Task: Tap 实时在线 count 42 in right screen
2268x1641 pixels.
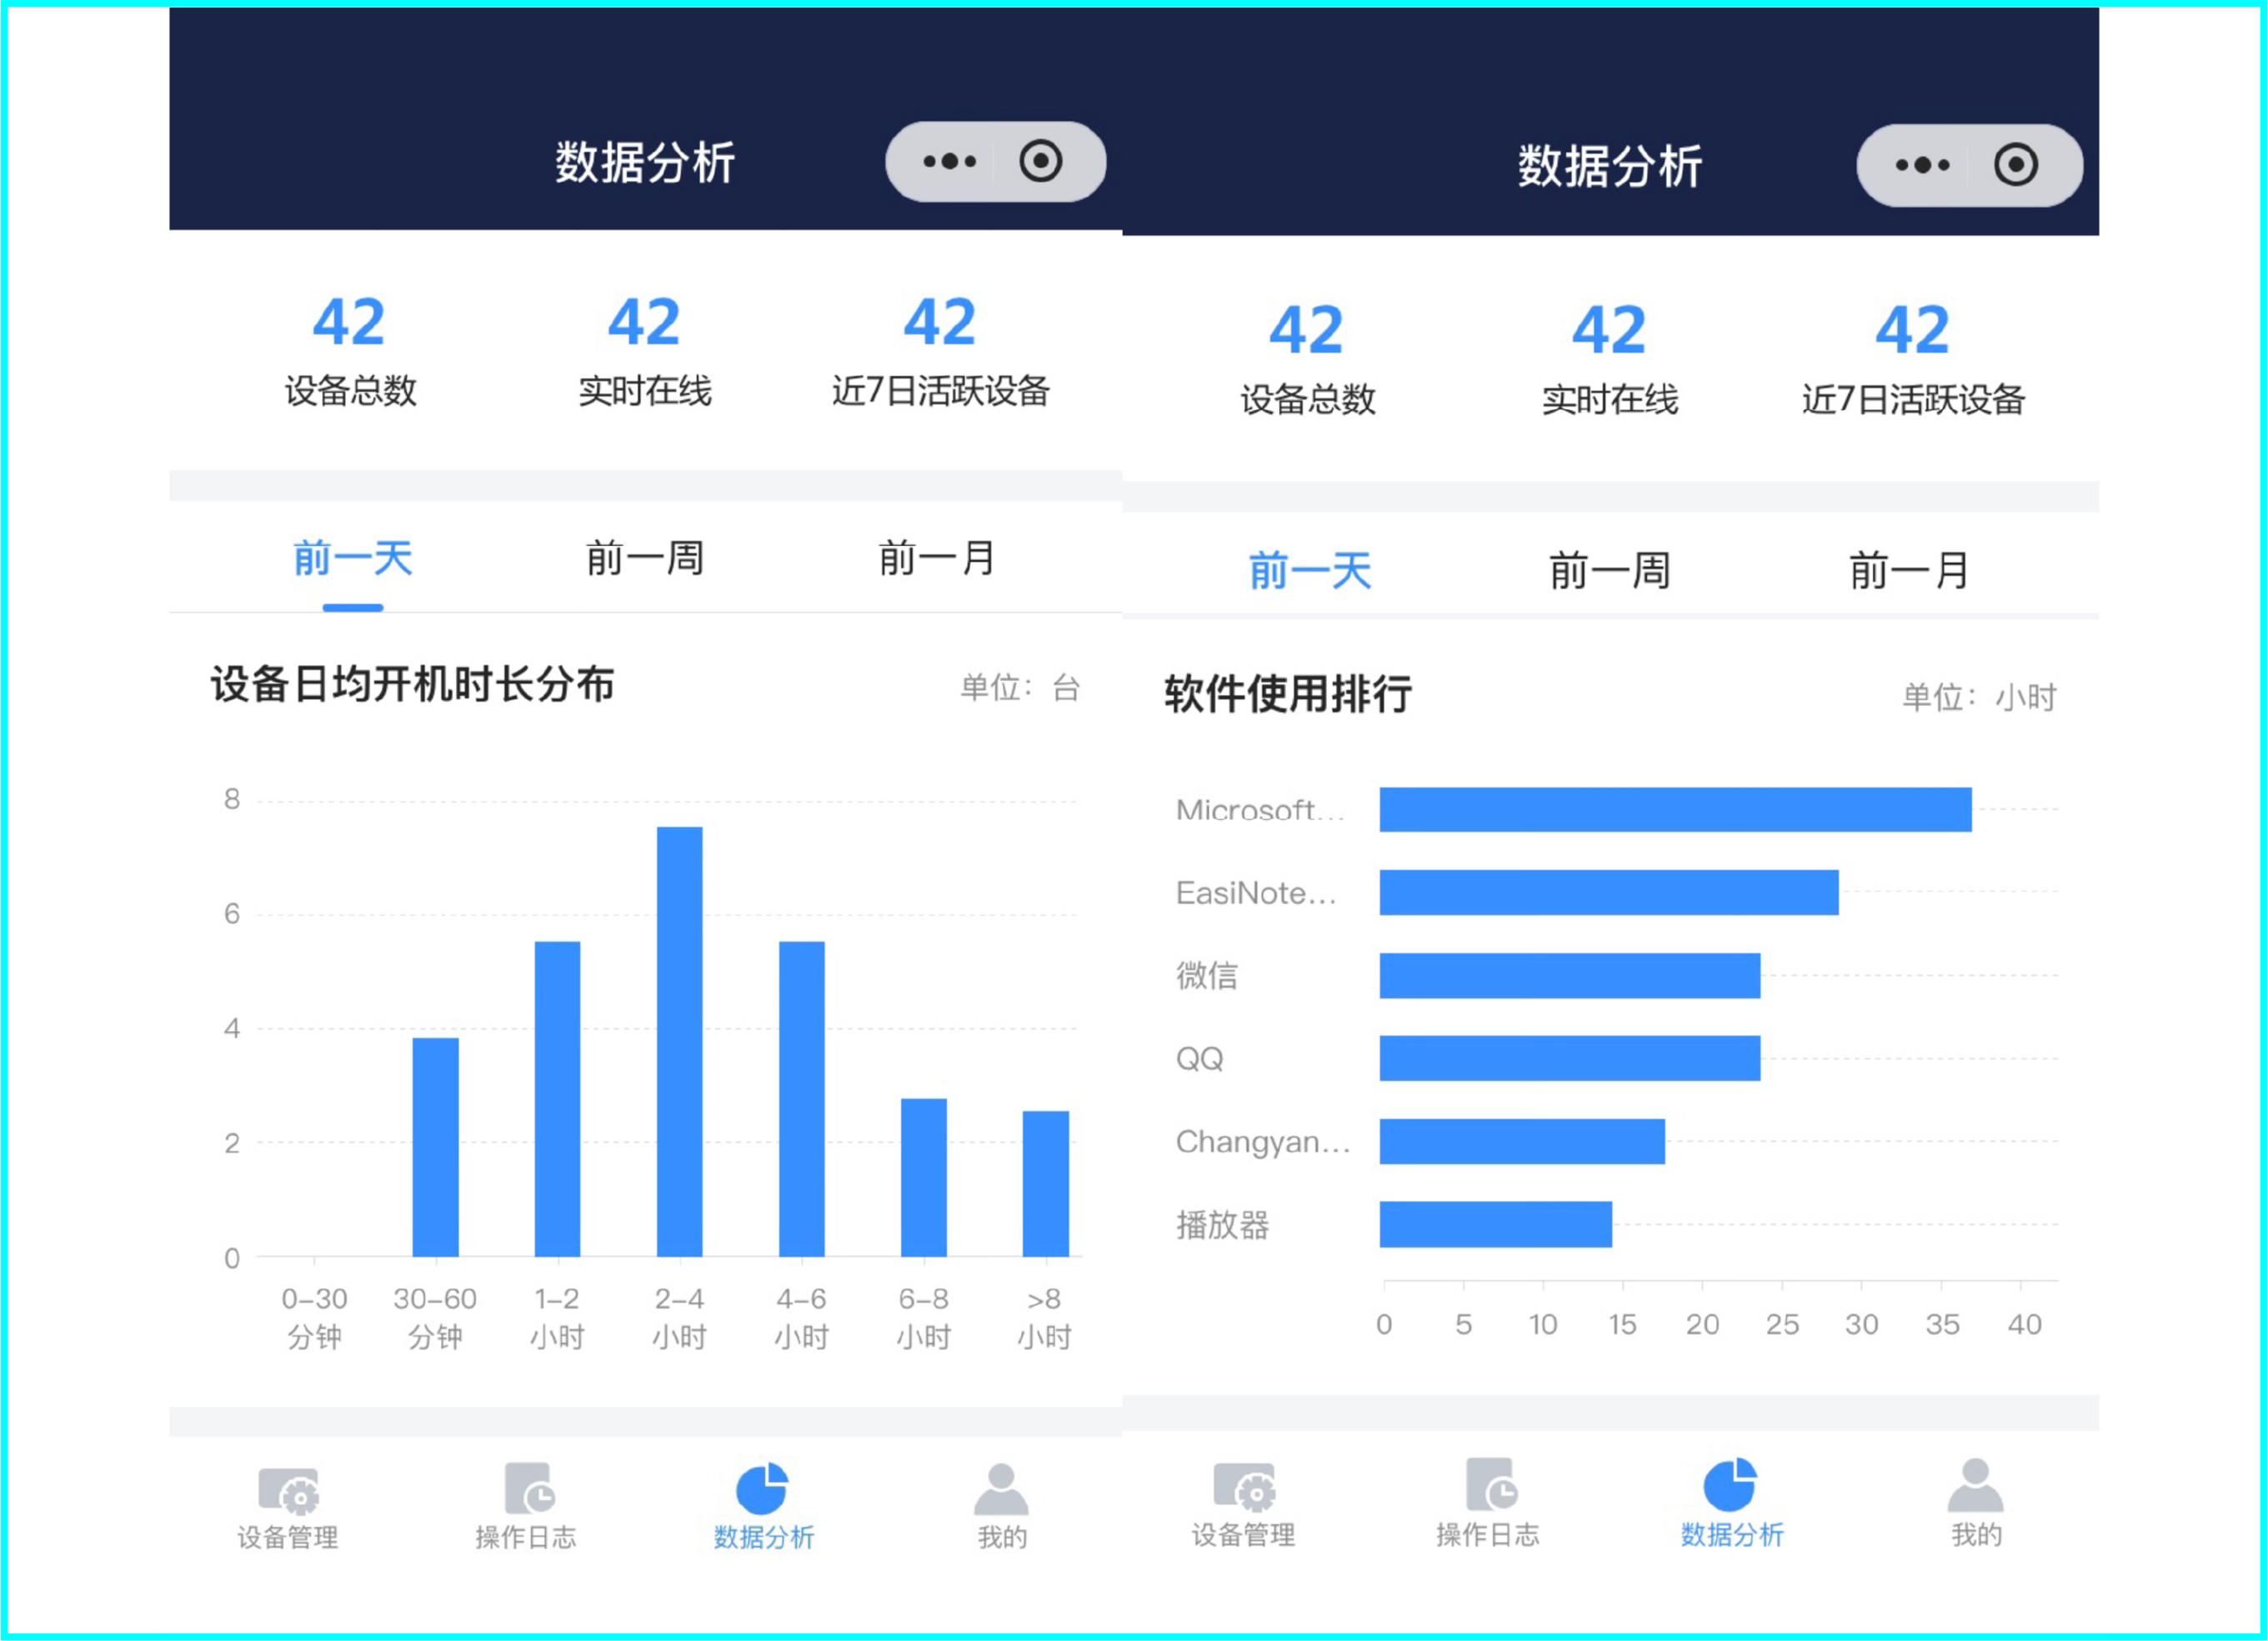Action: tap(1609, 329)
